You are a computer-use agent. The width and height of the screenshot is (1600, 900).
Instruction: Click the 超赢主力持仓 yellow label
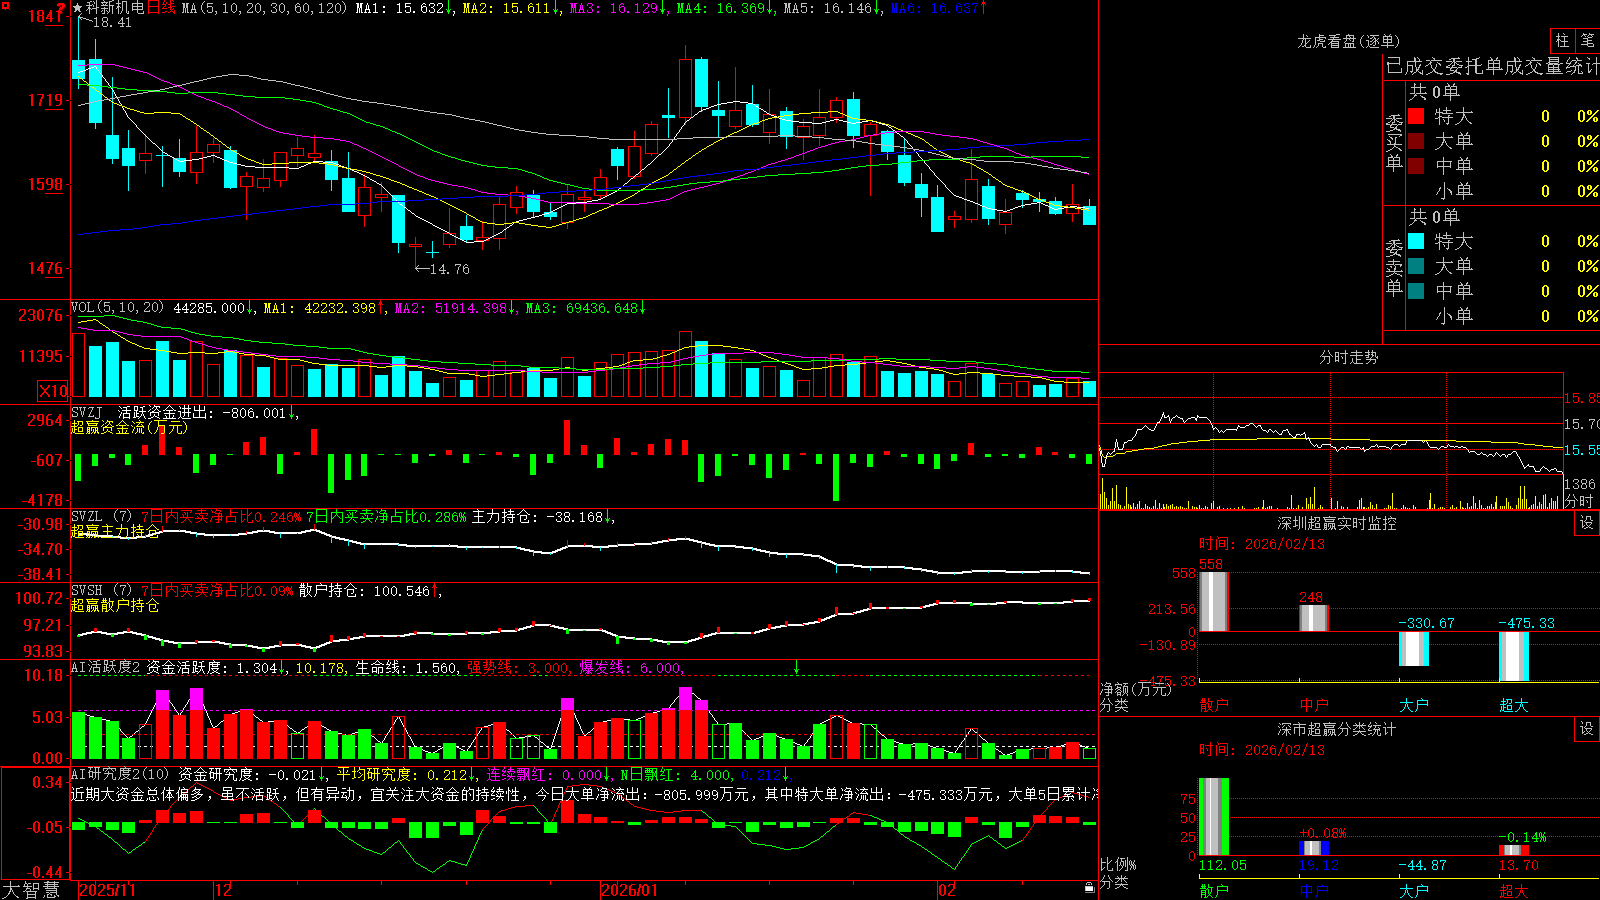115,531
